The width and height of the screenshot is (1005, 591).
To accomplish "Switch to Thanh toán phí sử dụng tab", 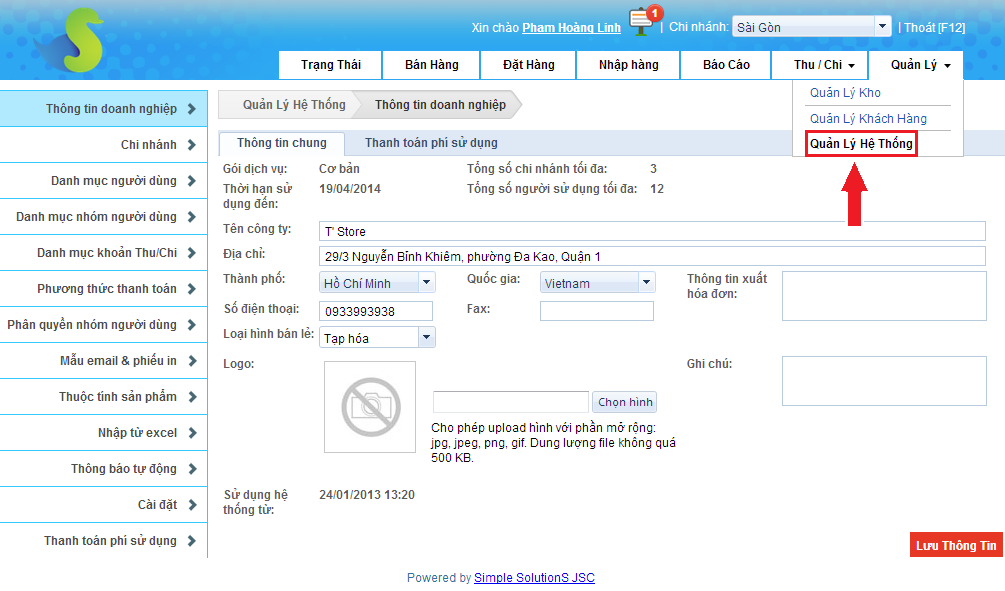I will 431,143.
